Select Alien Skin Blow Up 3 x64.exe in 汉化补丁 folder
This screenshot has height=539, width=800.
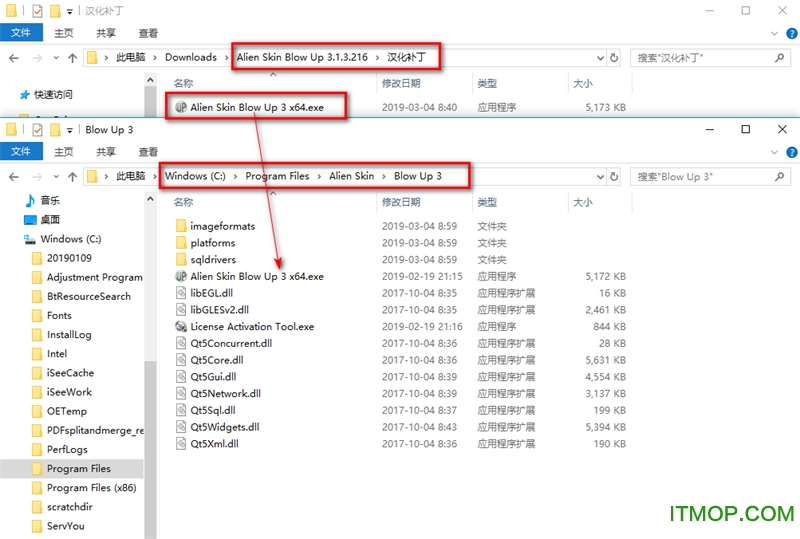(257, 107)
